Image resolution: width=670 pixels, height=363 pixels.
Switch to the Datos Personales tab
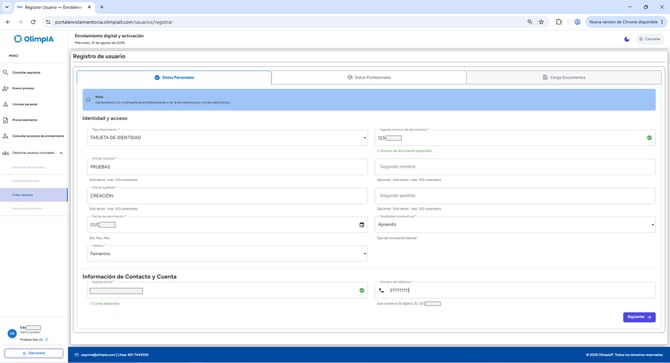[174, 78]
